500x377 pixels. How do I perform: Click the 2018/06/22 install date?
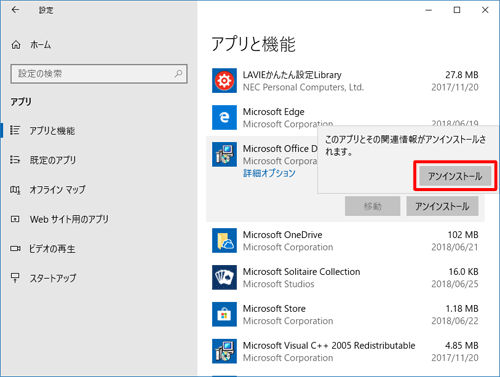(455, 321)
